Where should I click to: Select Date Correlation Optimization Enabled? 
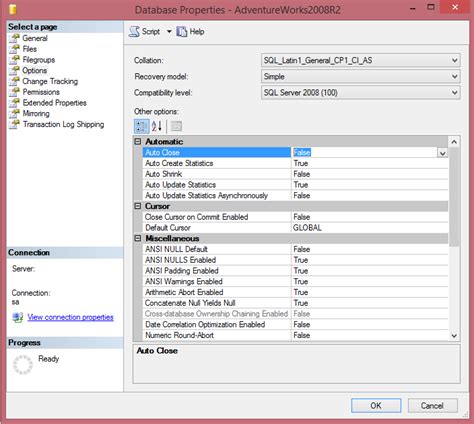pos(295,325)
